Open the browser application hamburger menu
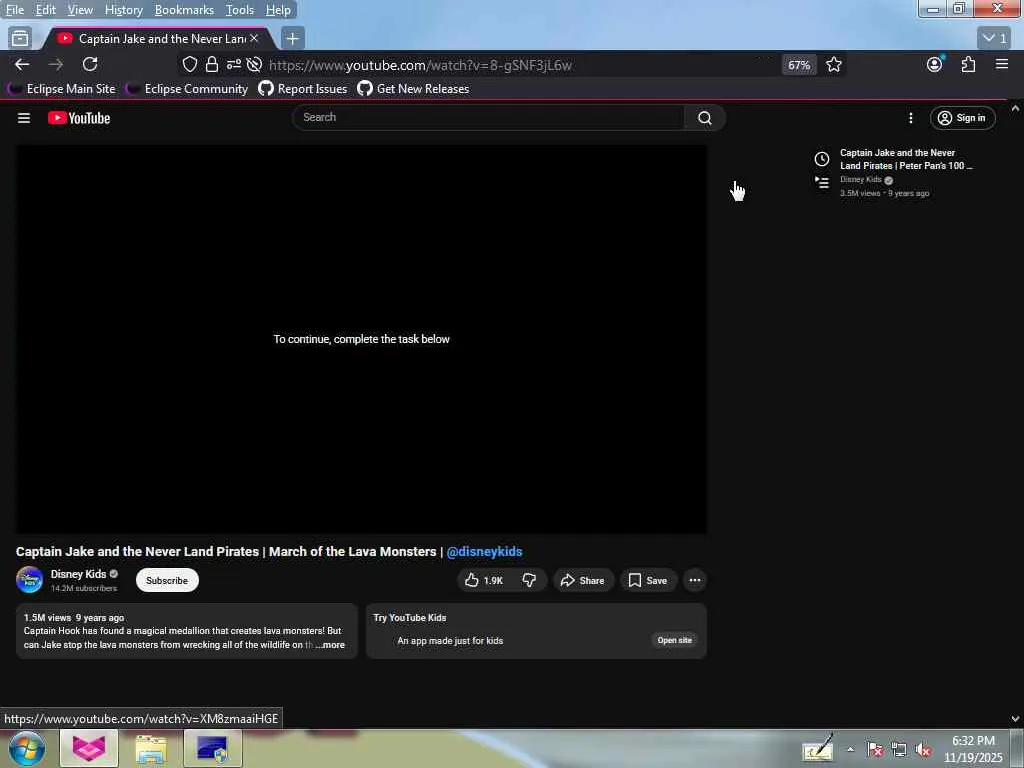The image size is (1024, 768). point(1002,64)
